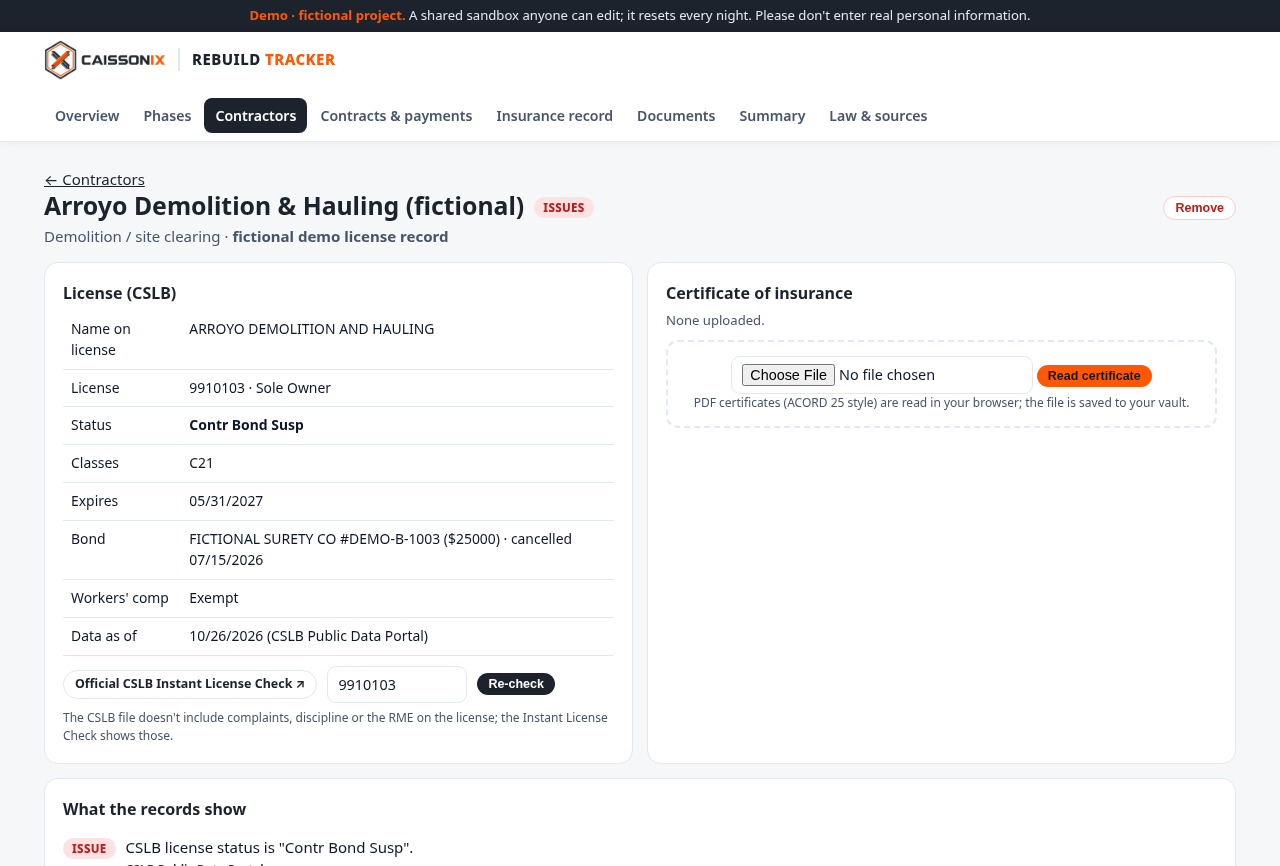Click the Choose File button
The width and height of the screenshot is (1280, 866).
[x=788, y=375]
